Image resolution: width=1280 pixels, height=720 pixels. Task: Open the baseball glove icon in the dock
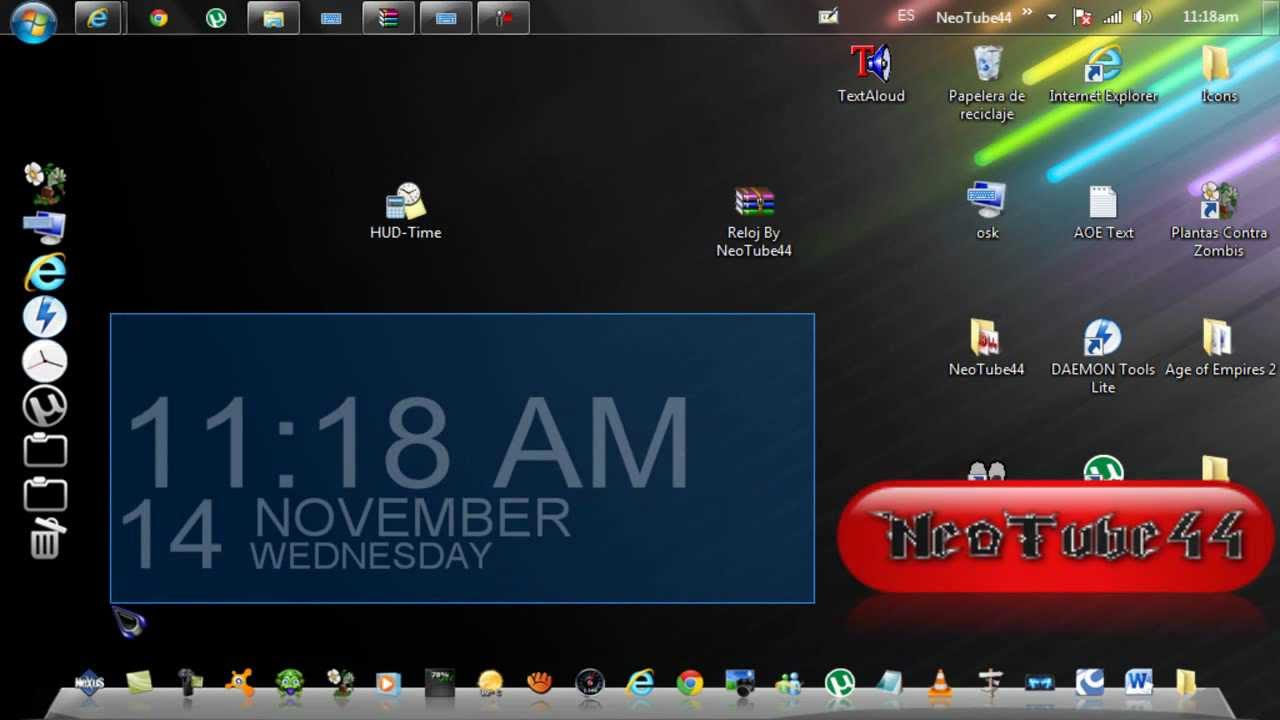click(x=540, y=683)
